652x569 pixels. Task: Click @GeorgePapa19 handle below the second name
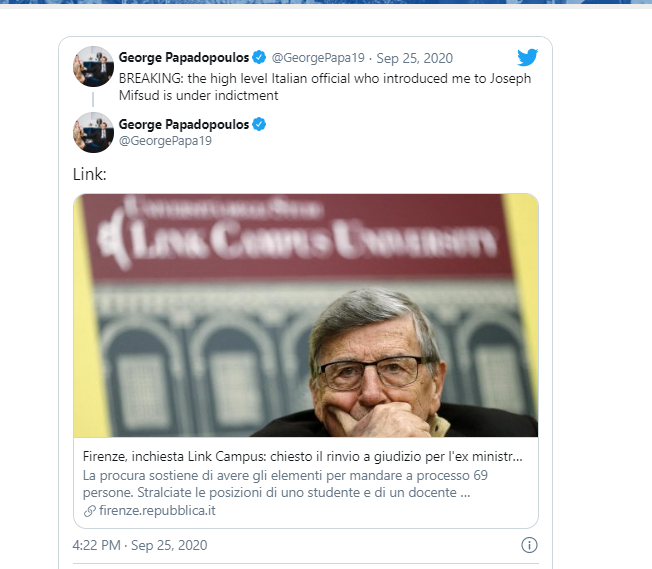tap(165, 141)
